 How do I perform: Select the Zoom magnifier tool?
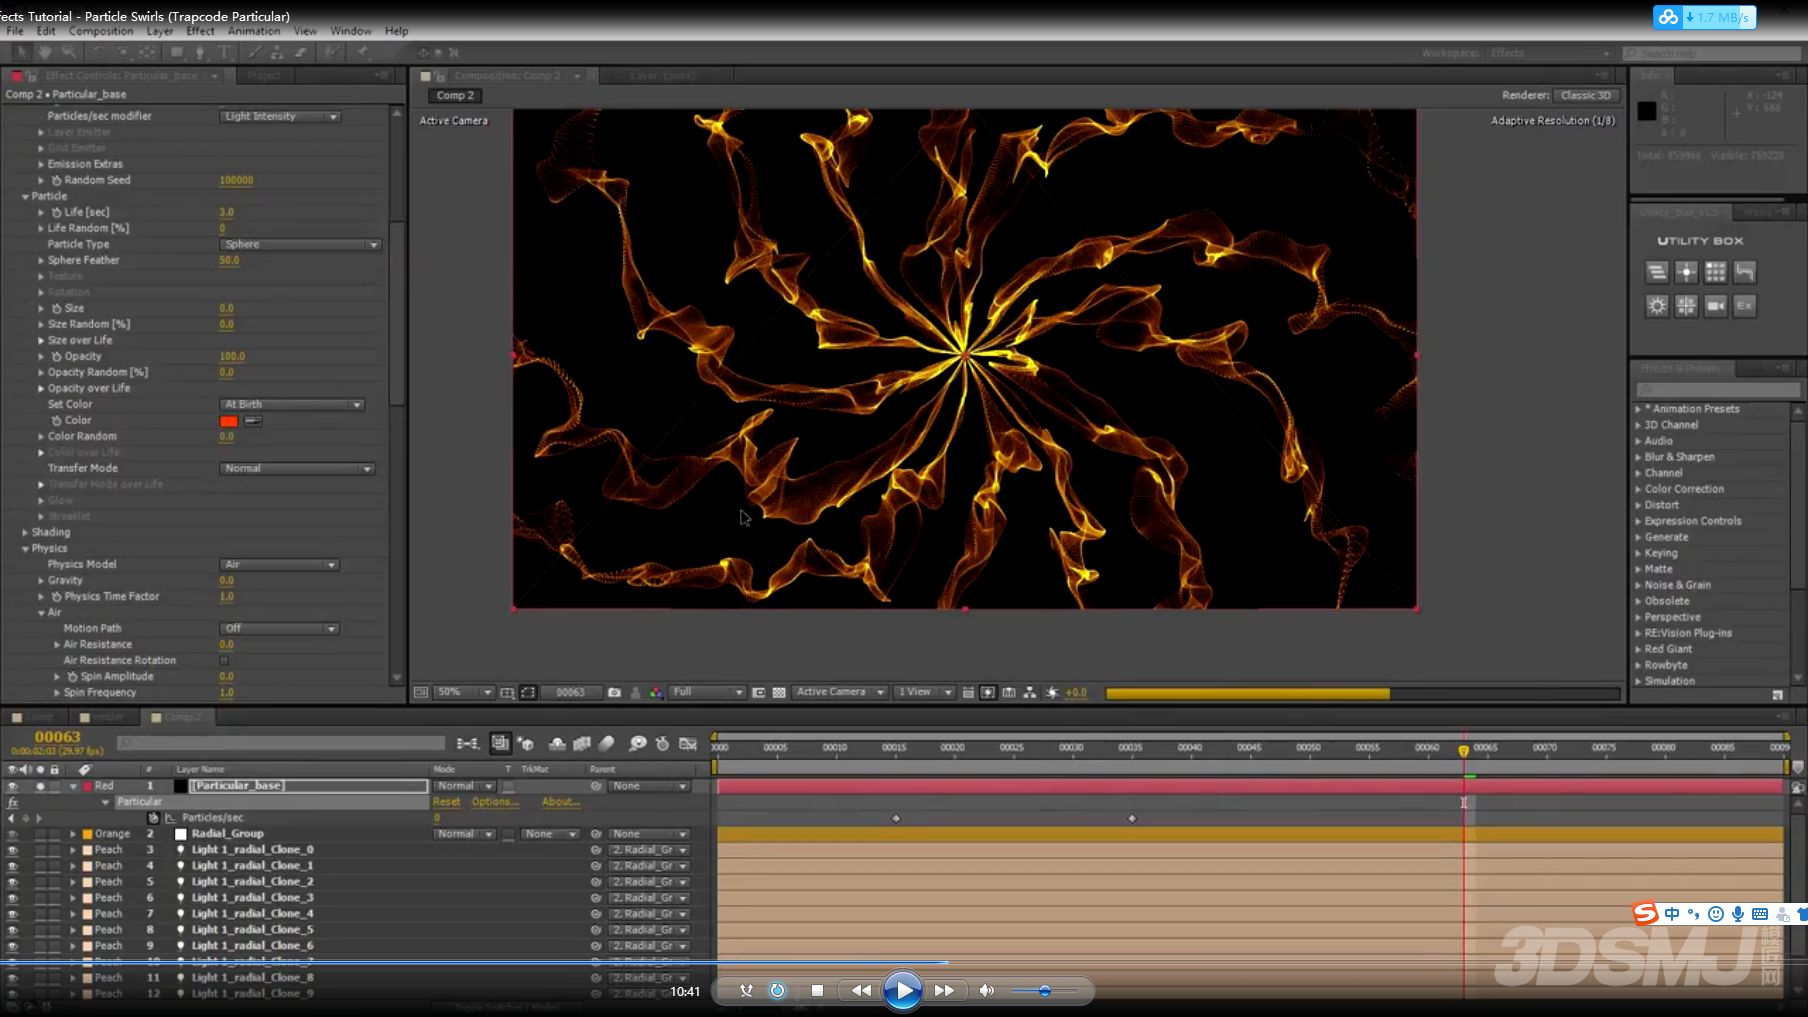69,52
